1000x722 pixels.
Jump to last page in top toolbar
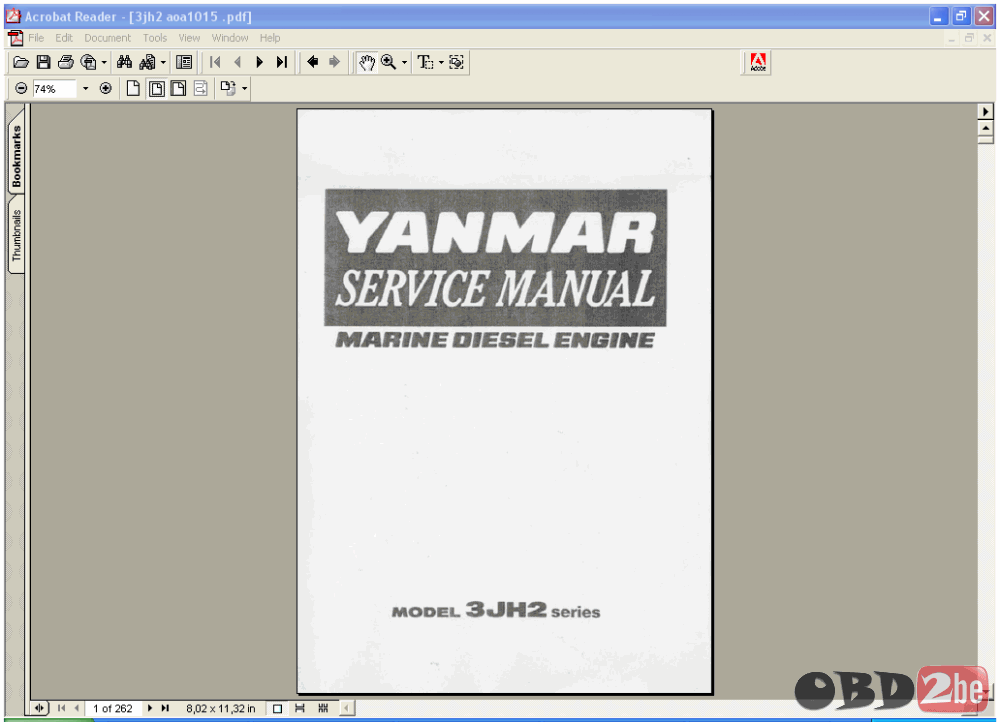pos(282,62)
